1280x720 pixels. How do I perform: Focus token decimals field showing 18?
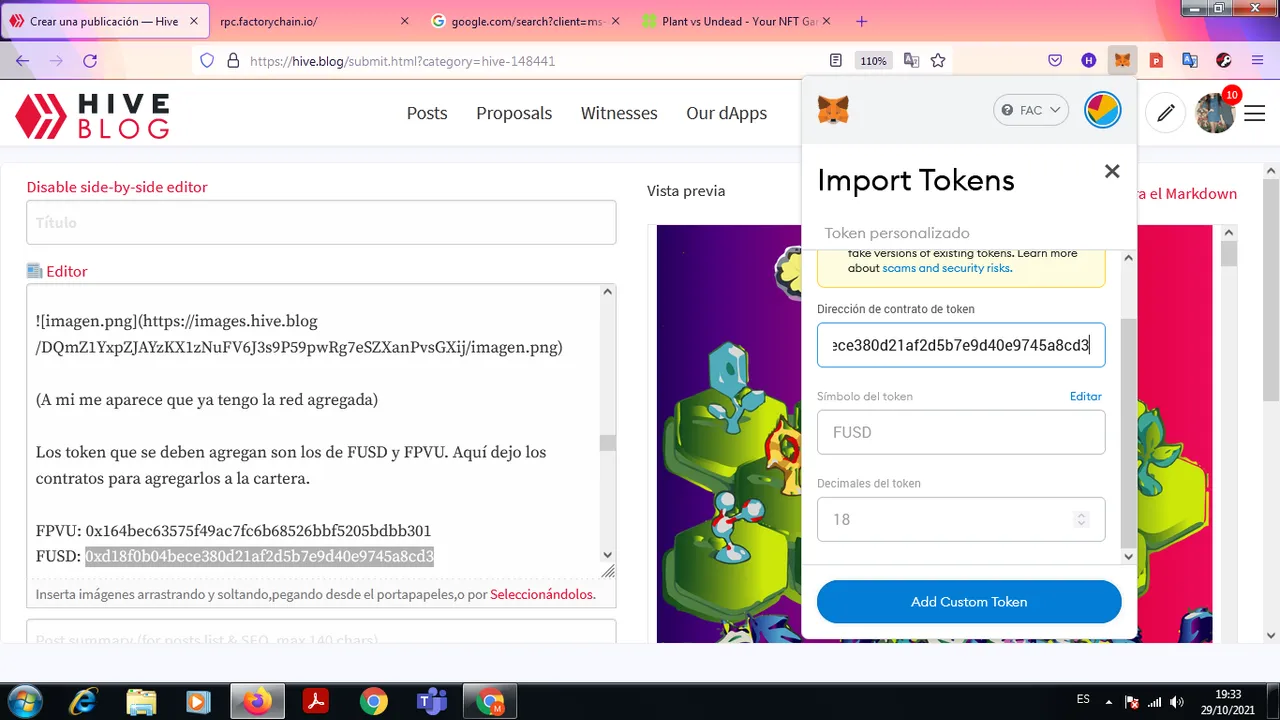click(961, 519)
